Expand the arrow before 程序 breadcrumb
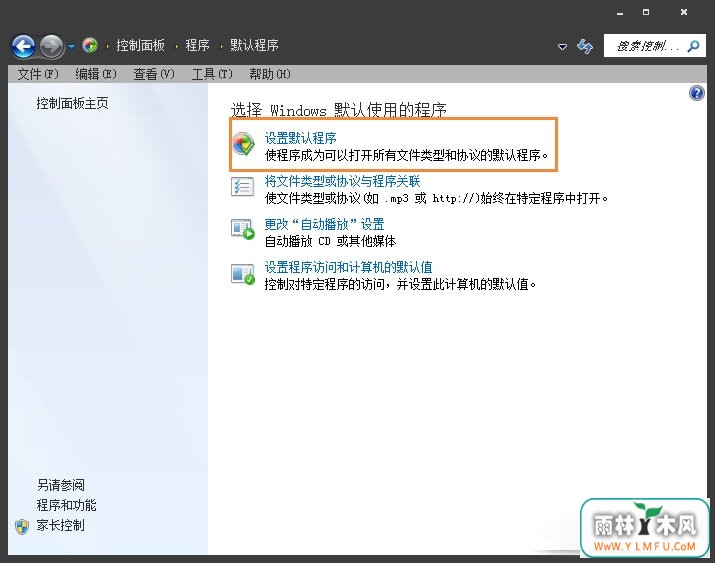The height and width of the screenshot is (563, 715). click(176, 46)
